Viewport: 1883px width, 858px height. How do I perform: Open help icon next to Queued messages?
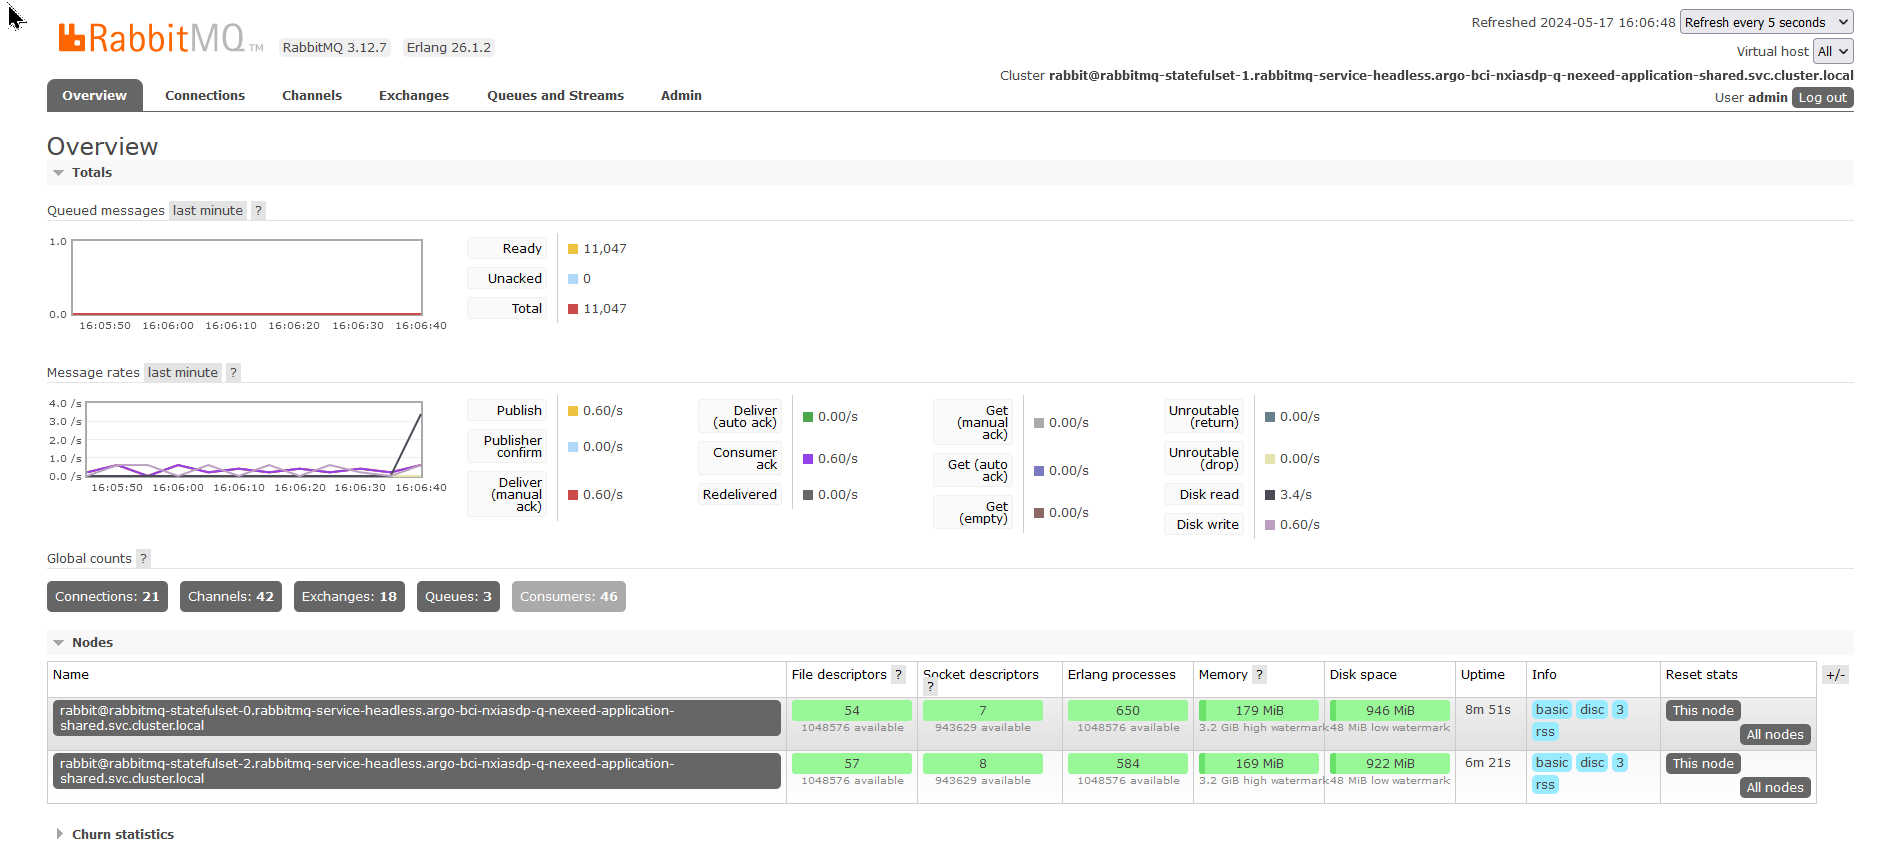click(258, 211)
